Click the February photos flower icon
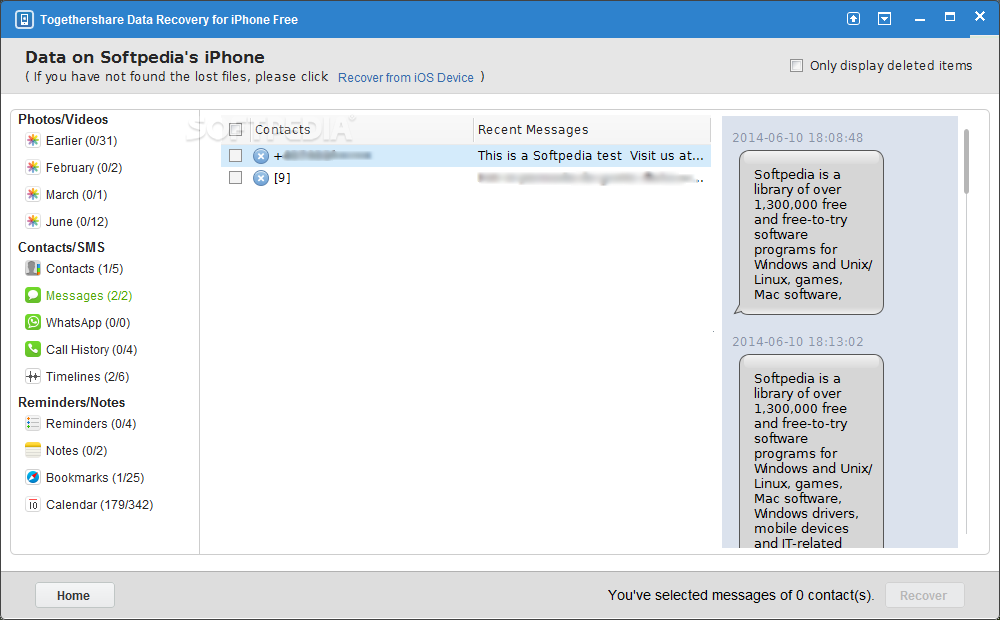This screenshot has width=1000, height=620. (33, 167)
